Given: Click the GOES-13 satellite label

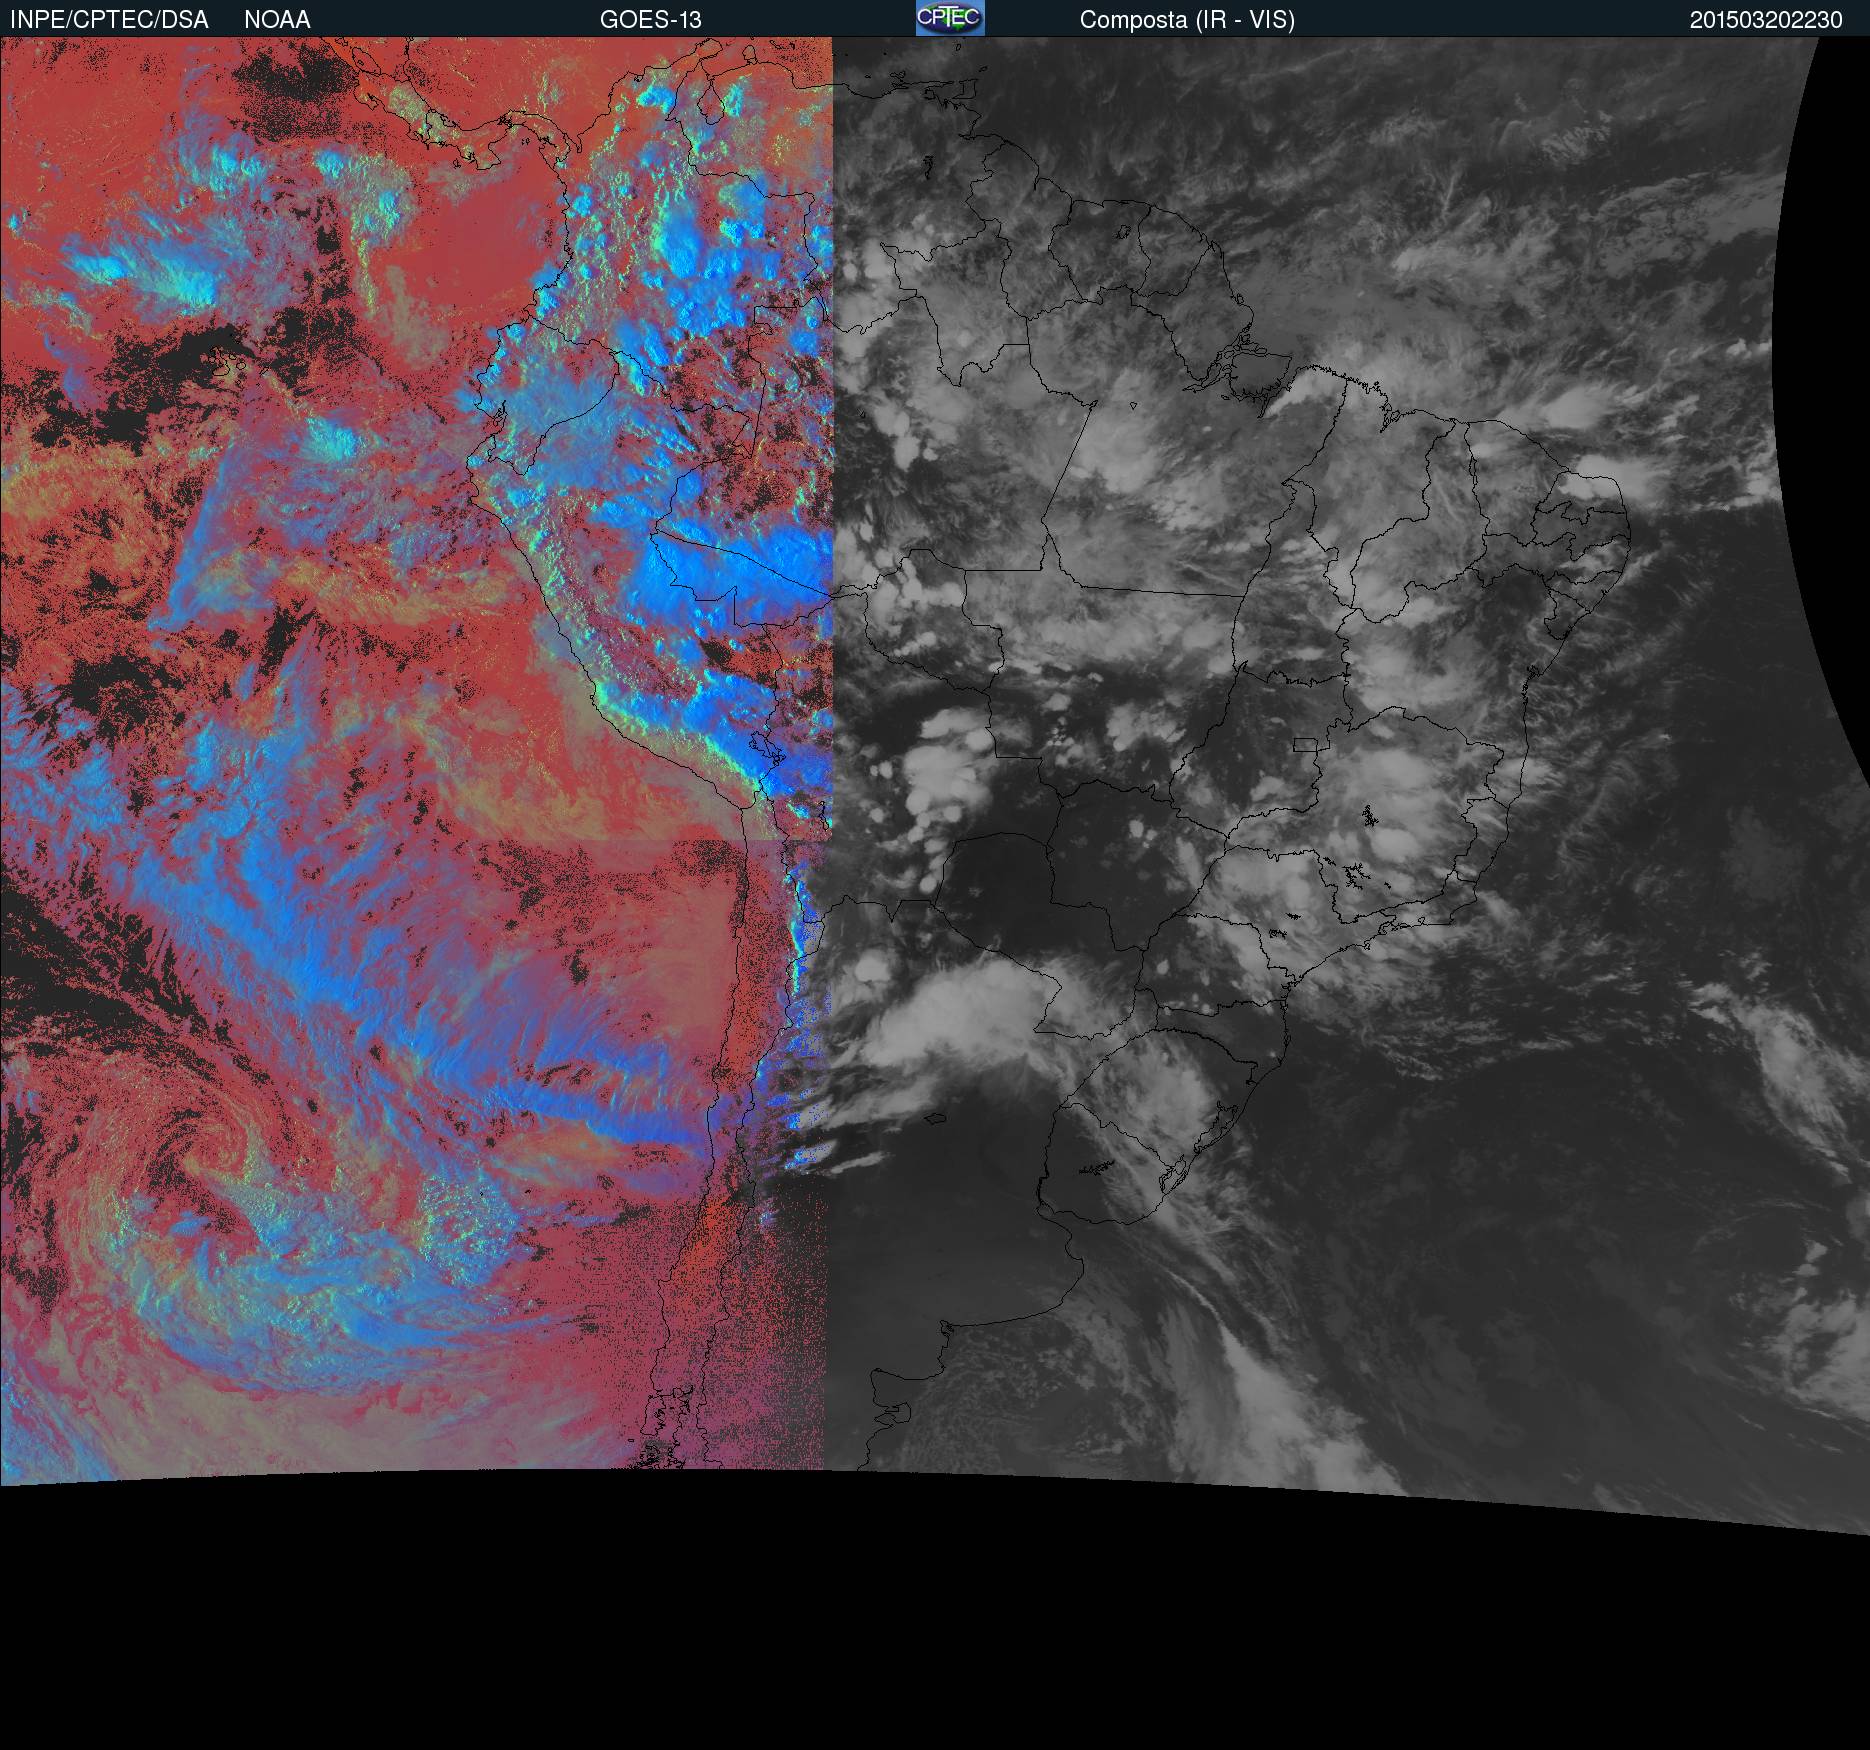Looking at the screenshot, I should [x=650, y=20].
